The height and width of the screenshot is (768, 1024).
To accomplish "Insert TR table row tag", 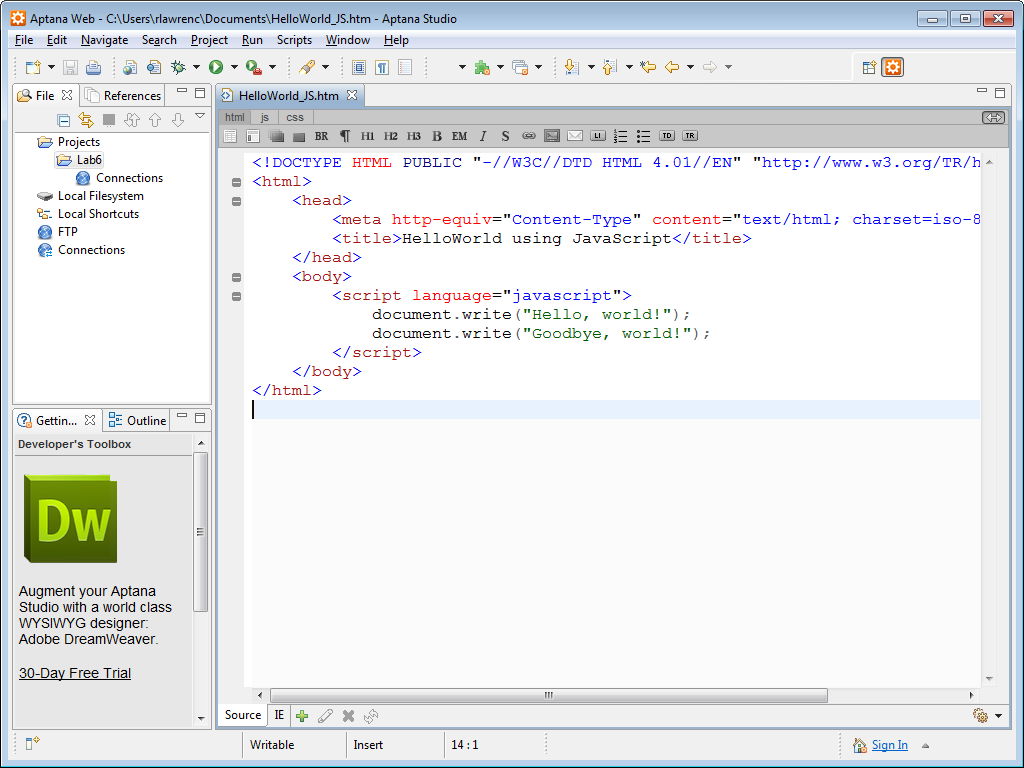I will tap(690, 136).
